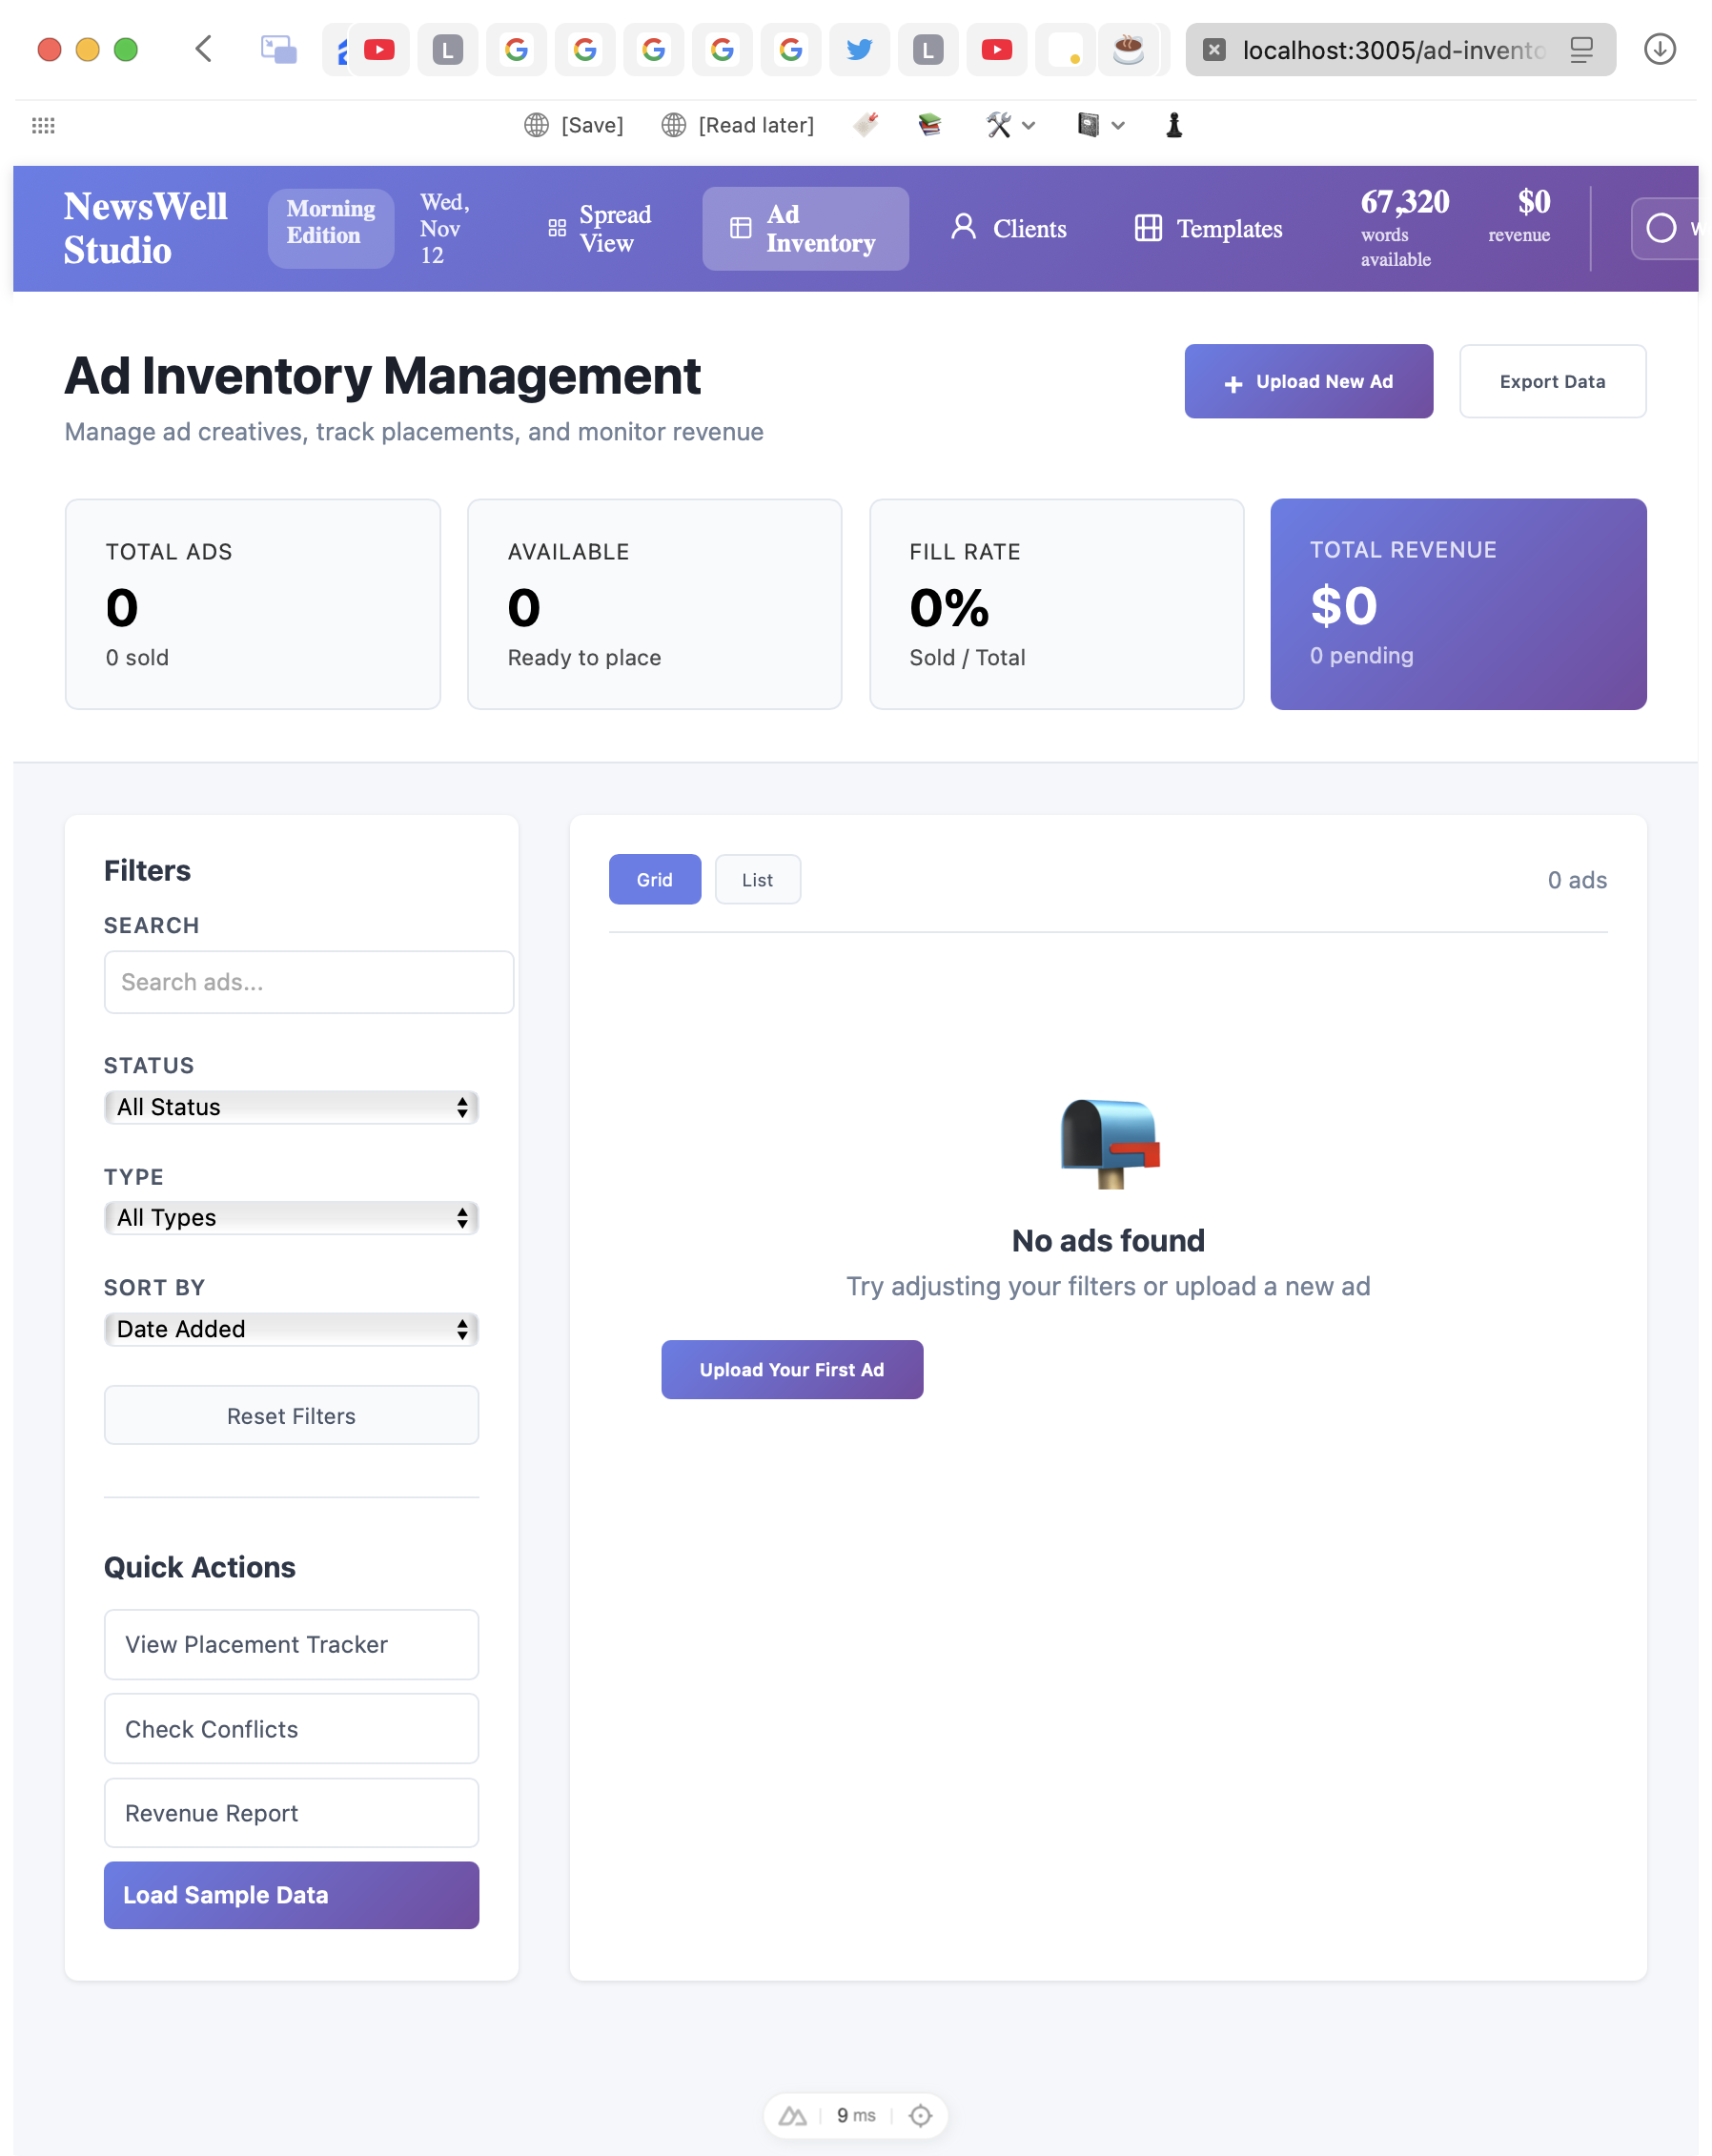Viewport: 1712px width, 2156px height.
Task: Switch to List view
Action: click(x=757, y=880)
